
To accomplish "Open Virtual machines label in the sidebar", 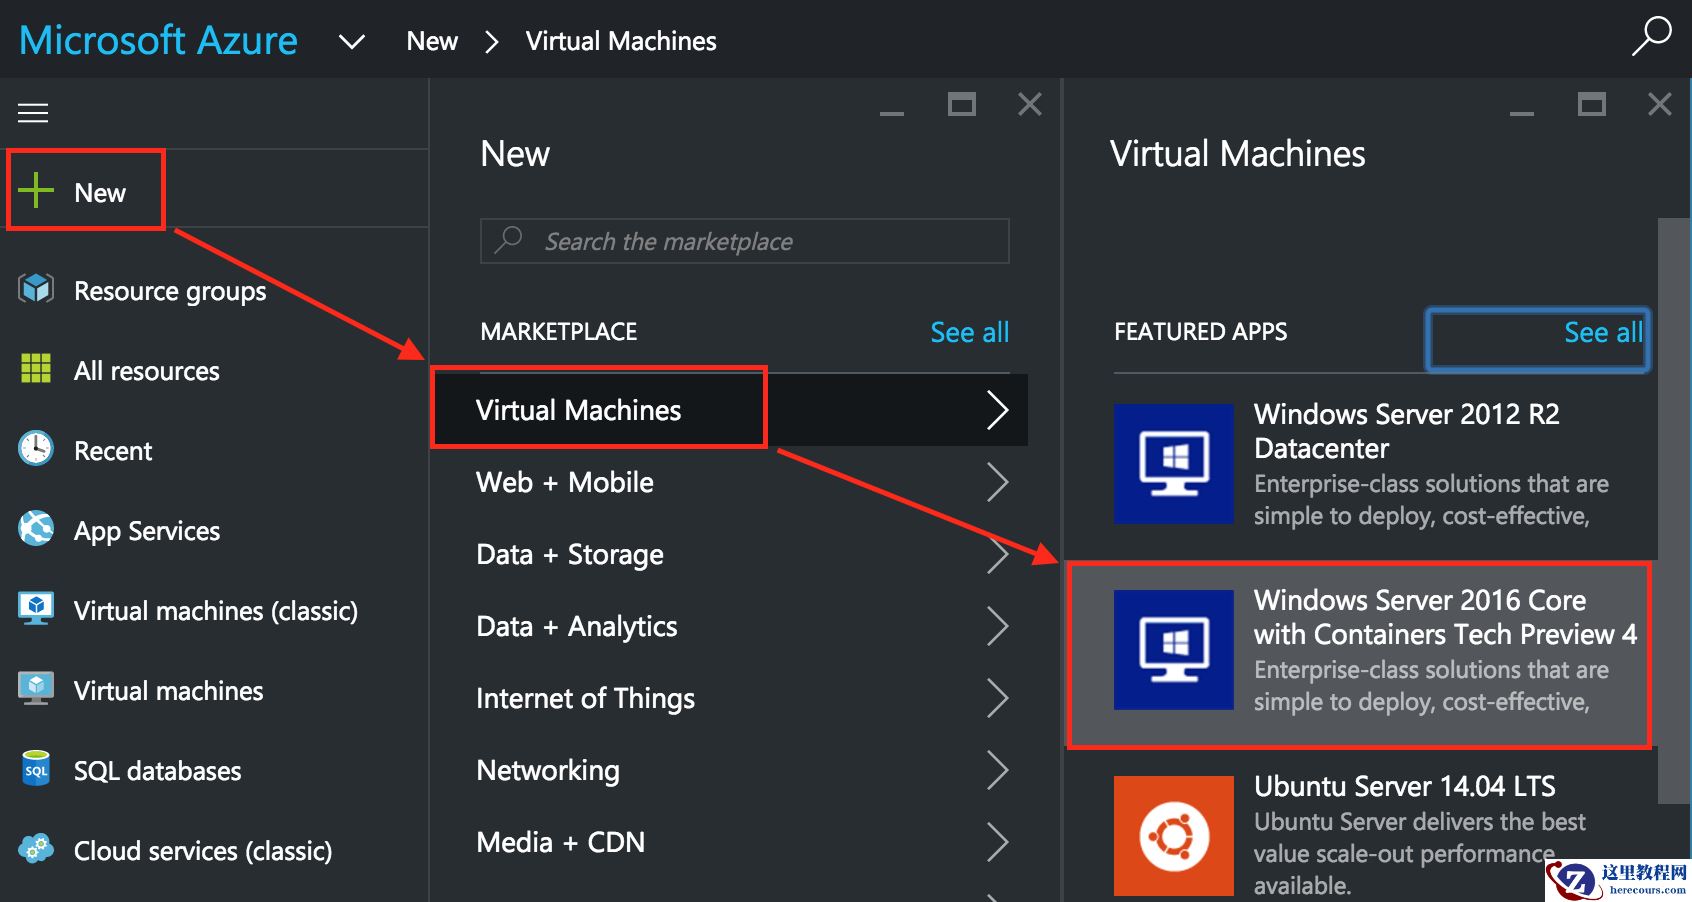I will 169,691.
